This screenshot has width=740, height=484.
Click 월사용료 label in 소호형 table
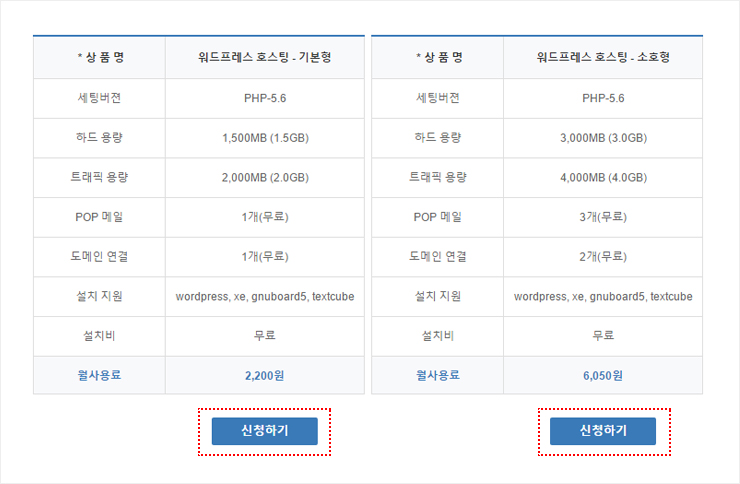tap(438, 376)
